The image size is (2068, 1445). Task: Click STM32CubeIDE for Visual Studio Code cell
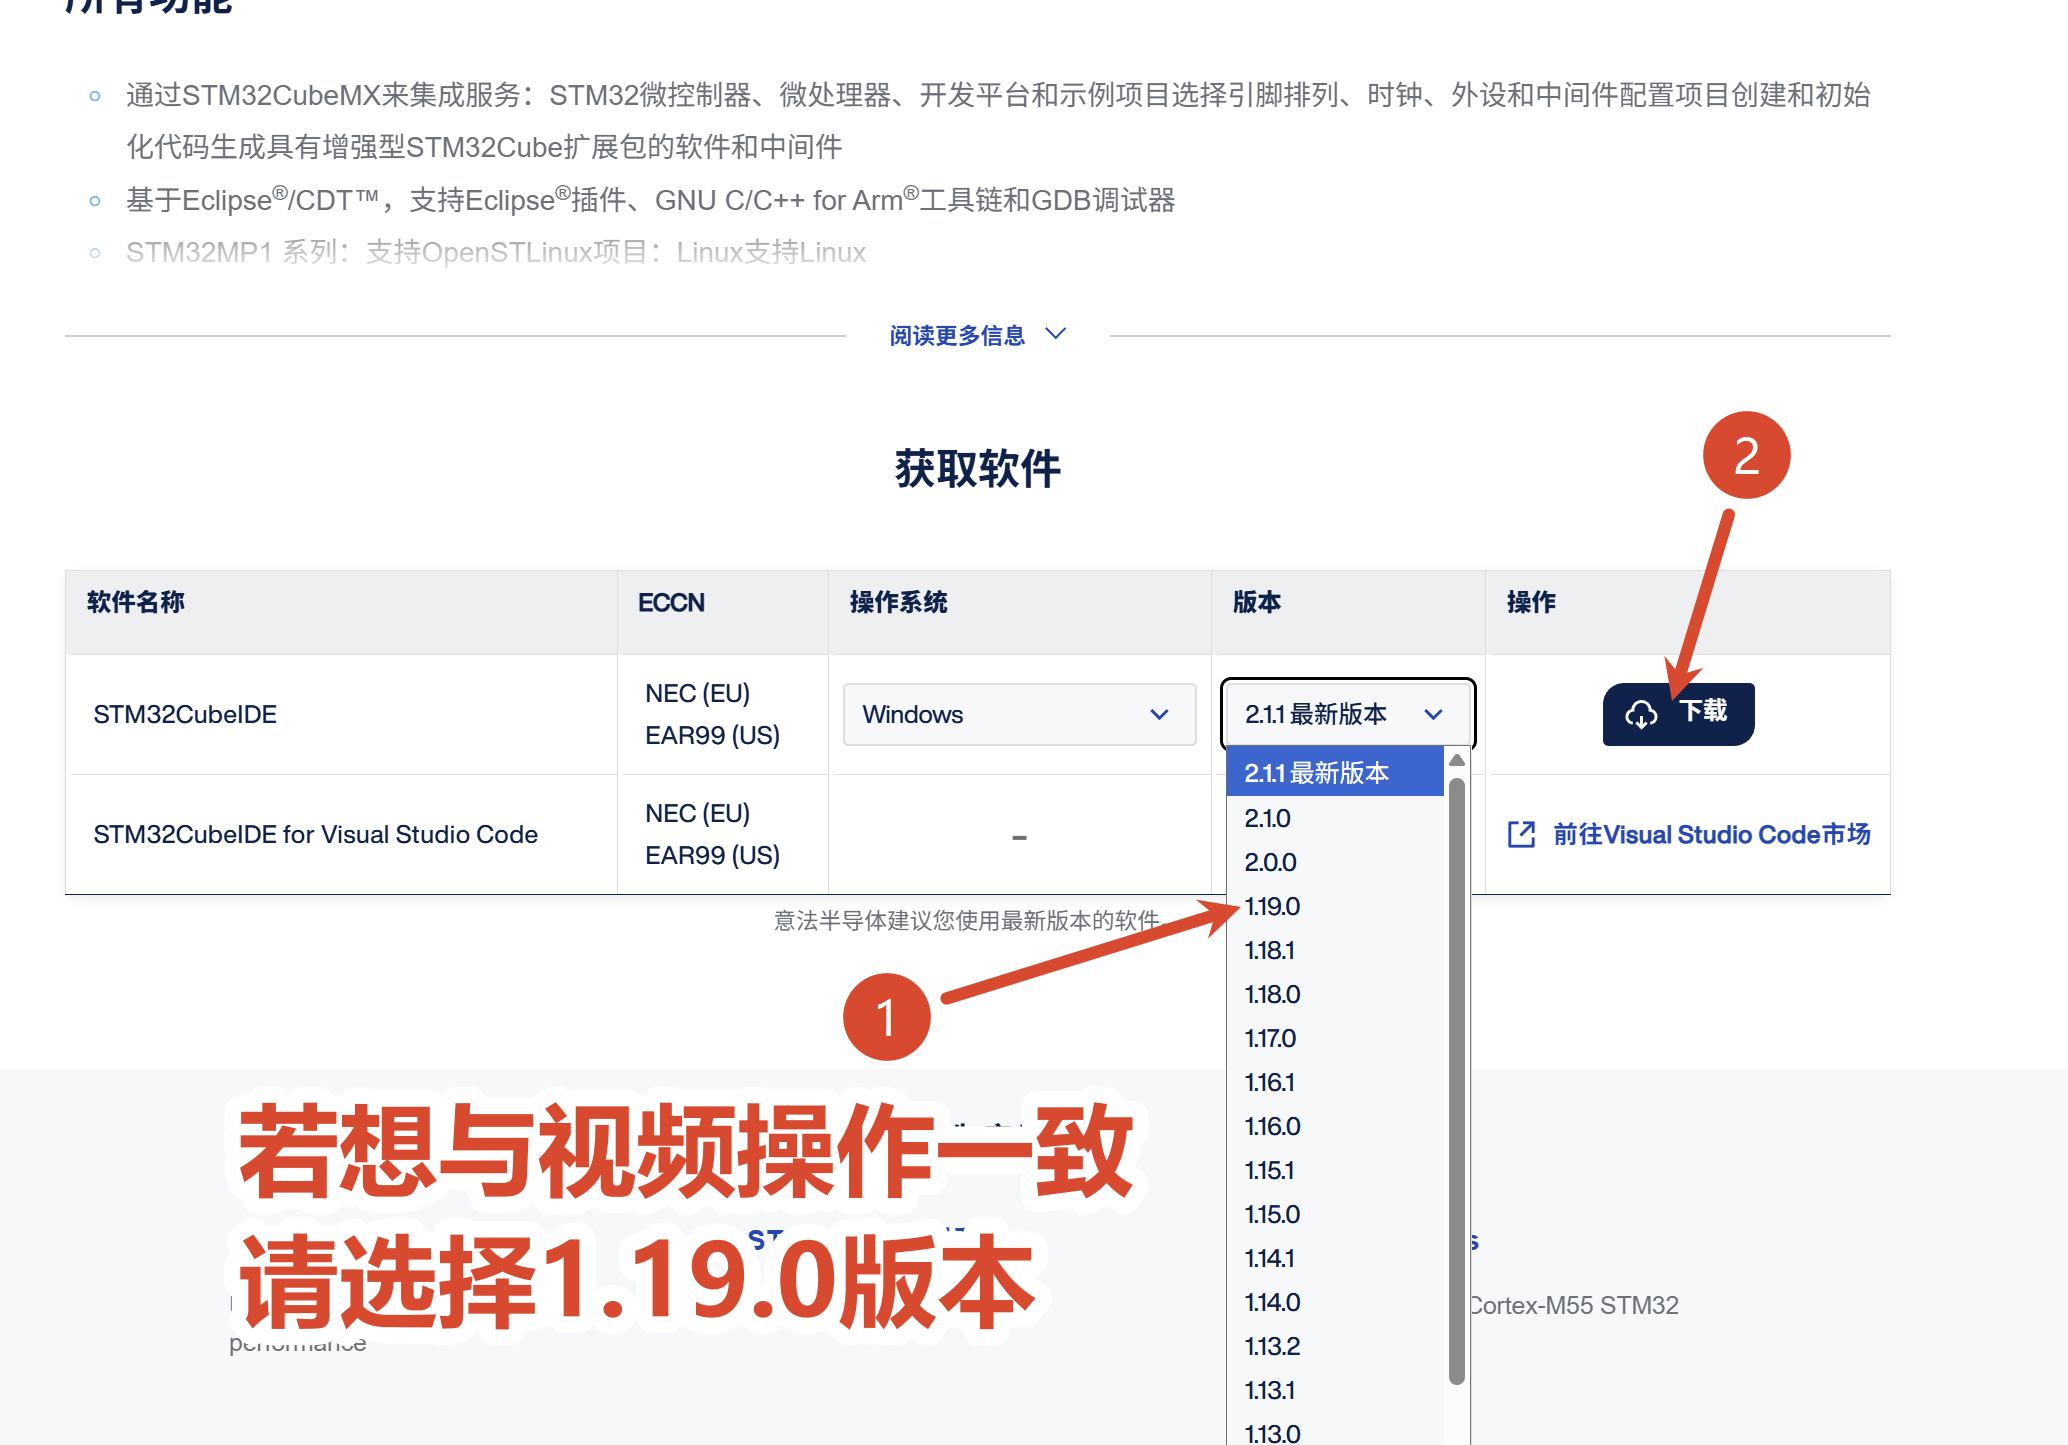[x=341, y=834]
